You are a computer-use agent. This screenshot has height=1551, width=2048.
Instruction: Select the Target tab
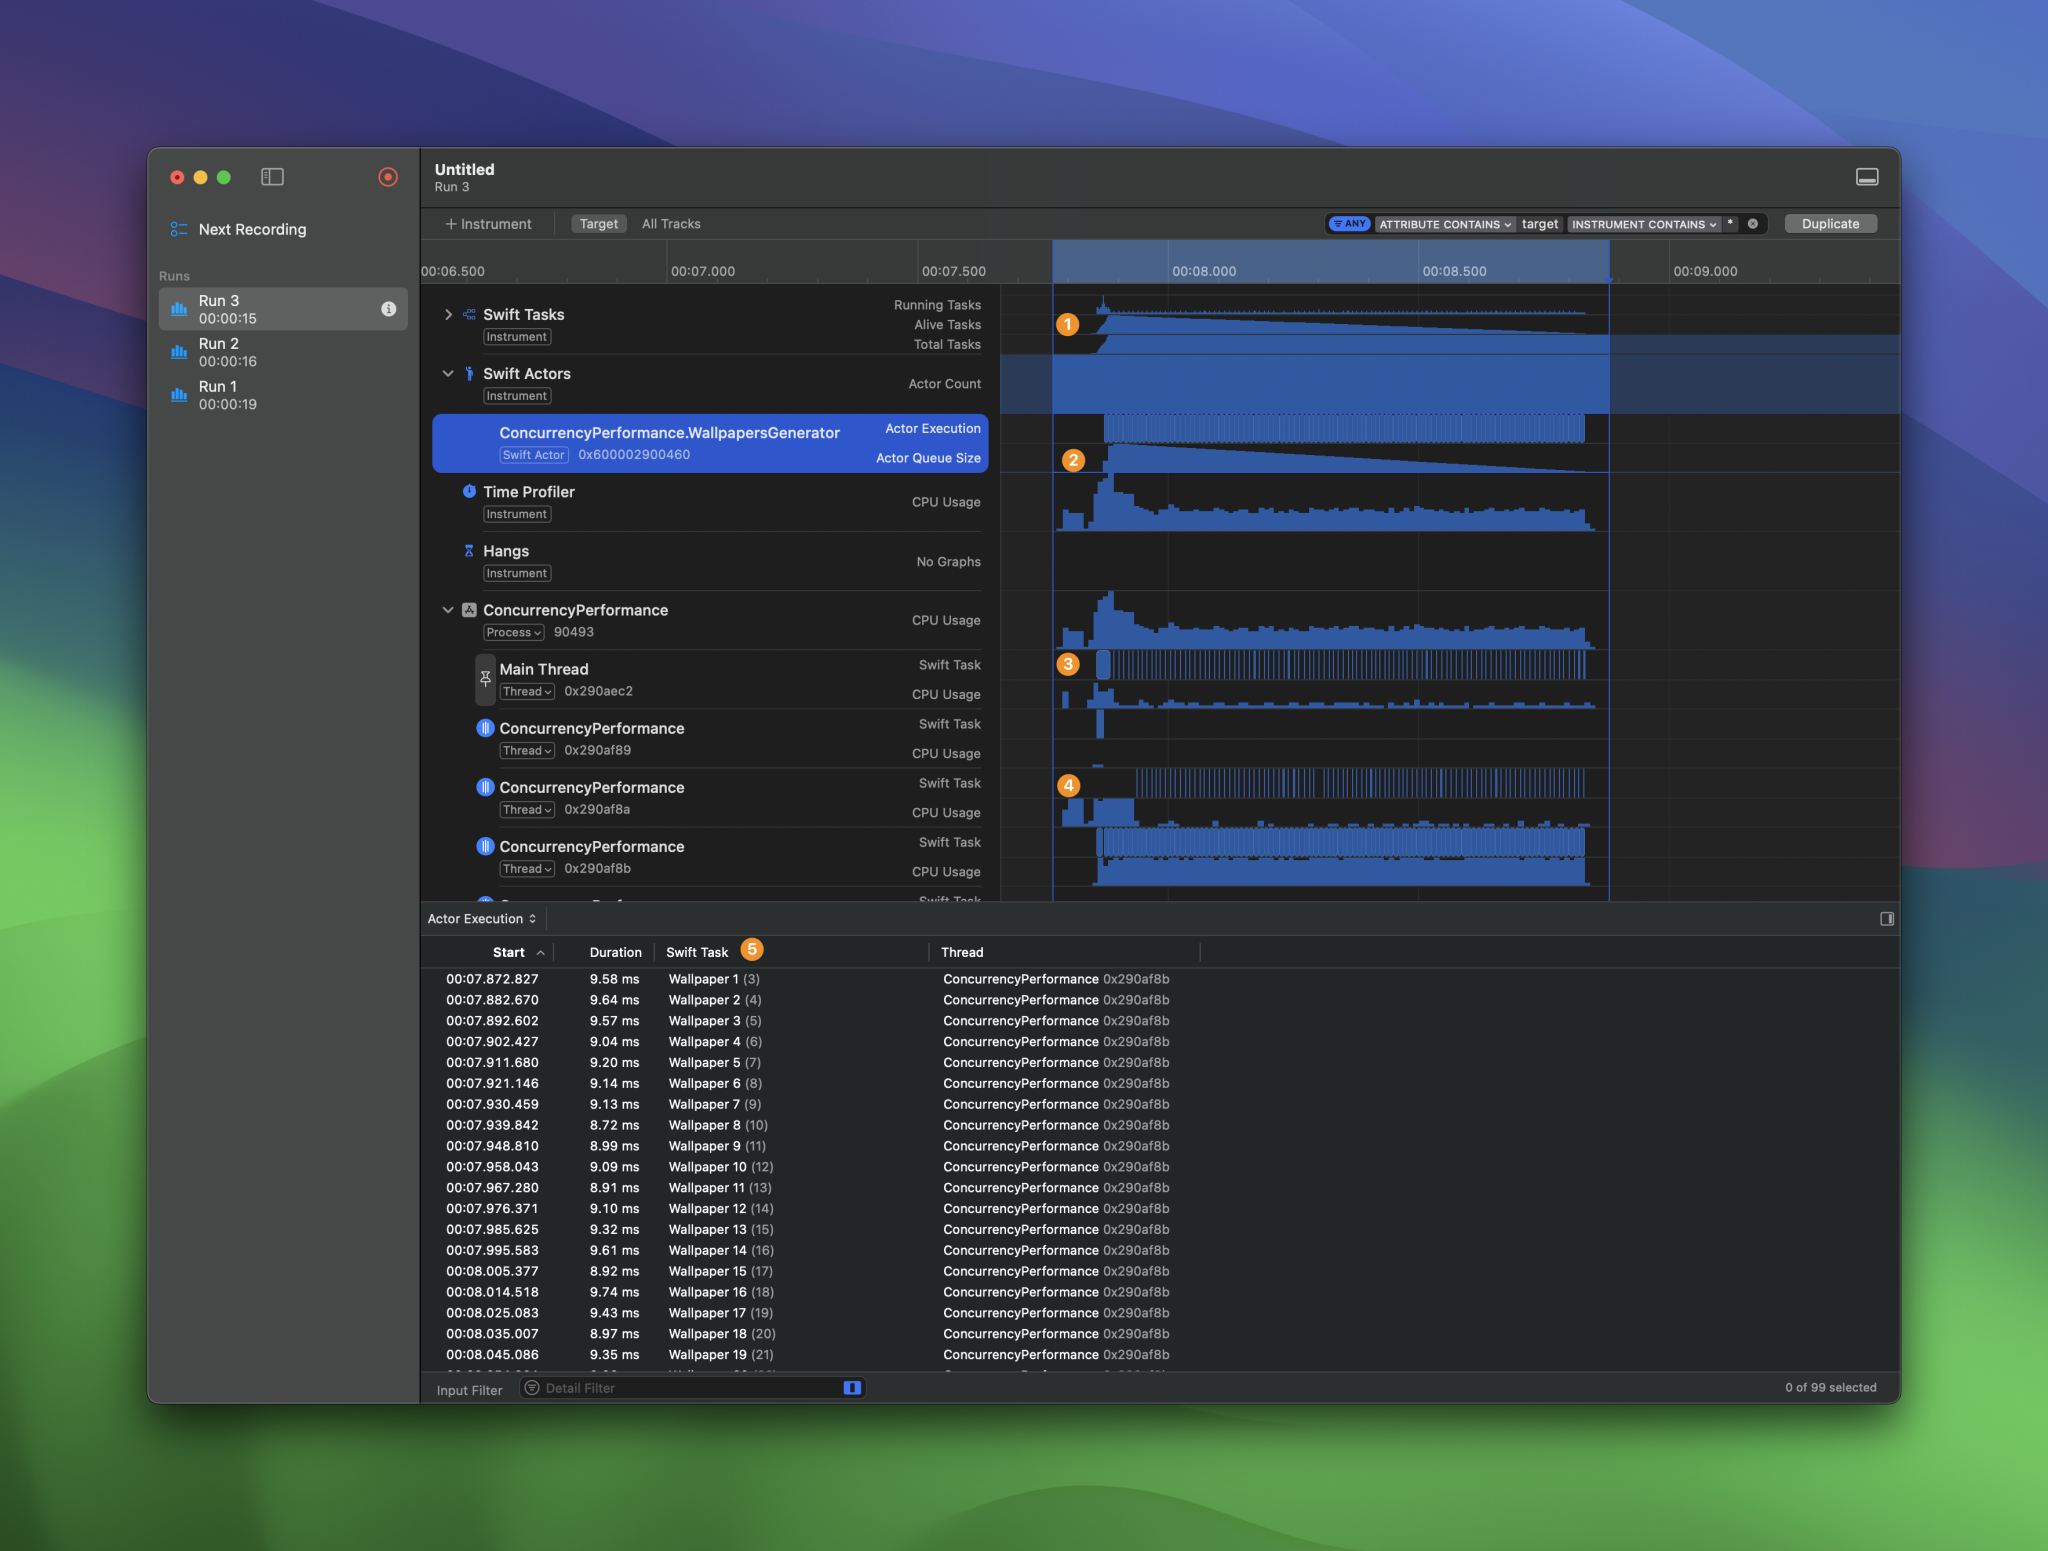[598, 224]
